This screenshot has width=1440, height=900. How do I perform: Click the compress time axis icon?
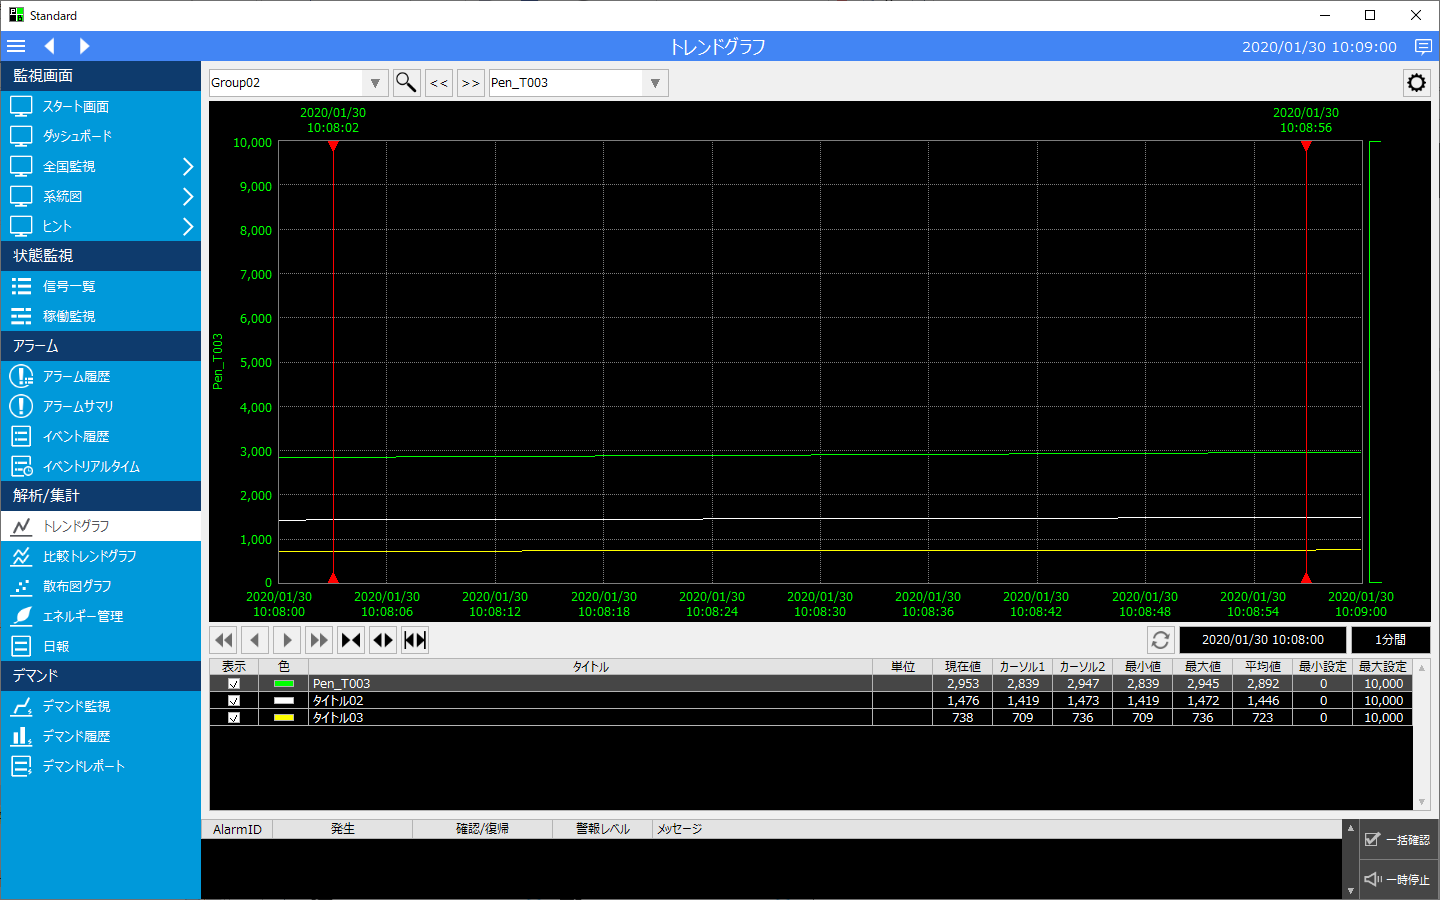point(351,640)
